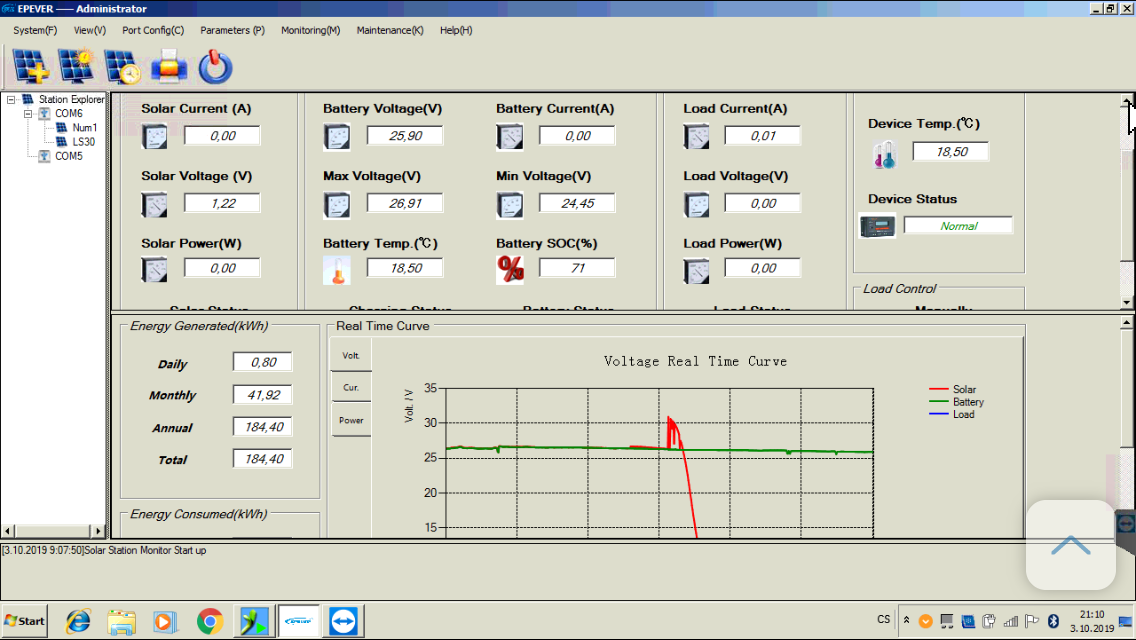Screen dimensions: 1136x640
Task: Switch to the Cur. curve tab
Action: [x=351, y=387]
